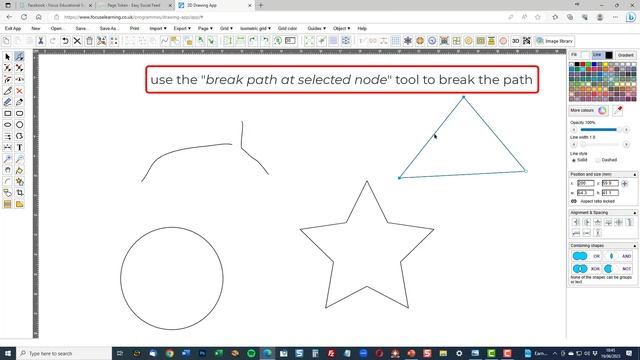Click the AND combine button
Viewport: 640px width, 360px height.
click(618, 256)
